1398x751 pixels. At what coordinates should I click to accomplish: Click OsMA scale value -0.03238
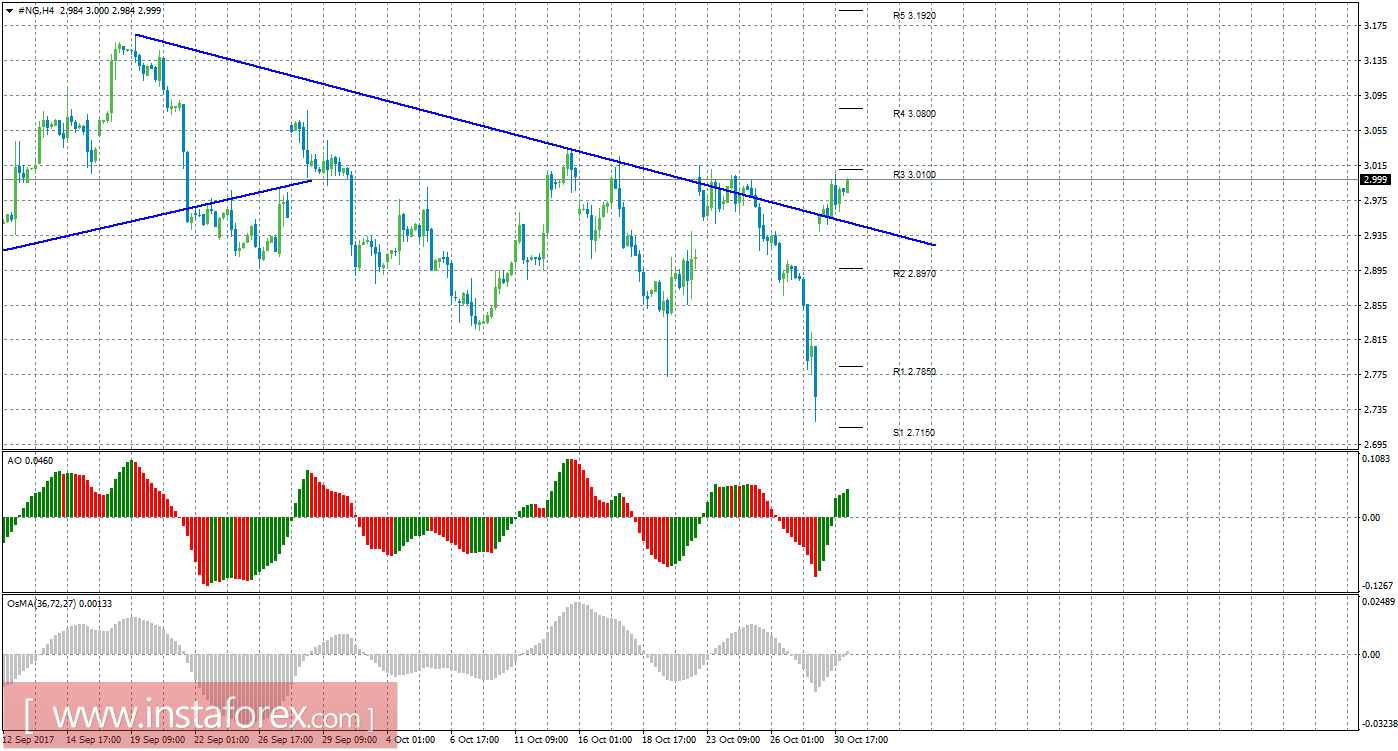click(1378, 723)
